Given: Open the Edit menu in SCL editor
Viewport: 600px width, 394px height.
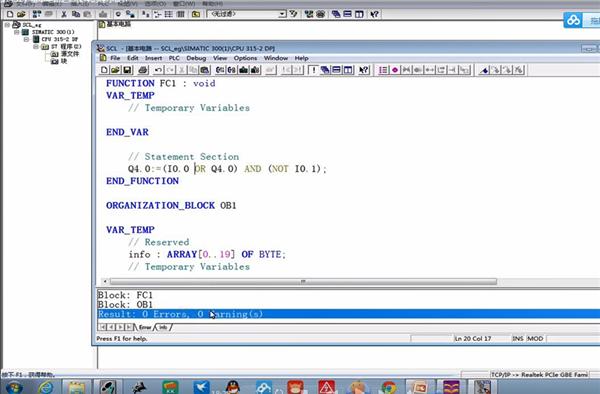Looking at the screenshot, I should (x=132, y=58).
